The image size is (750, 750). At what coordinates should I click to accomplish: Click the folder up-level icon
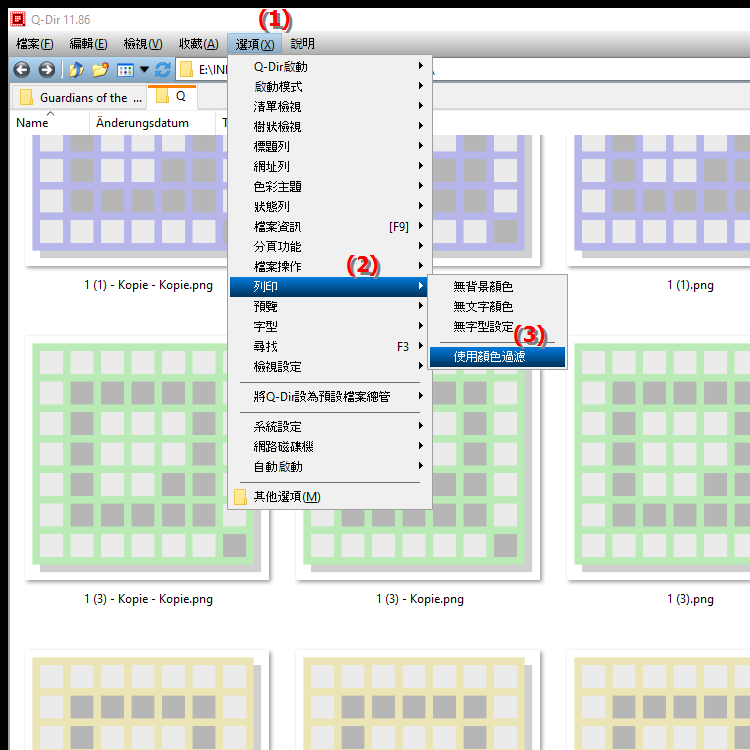coord(76,70)
